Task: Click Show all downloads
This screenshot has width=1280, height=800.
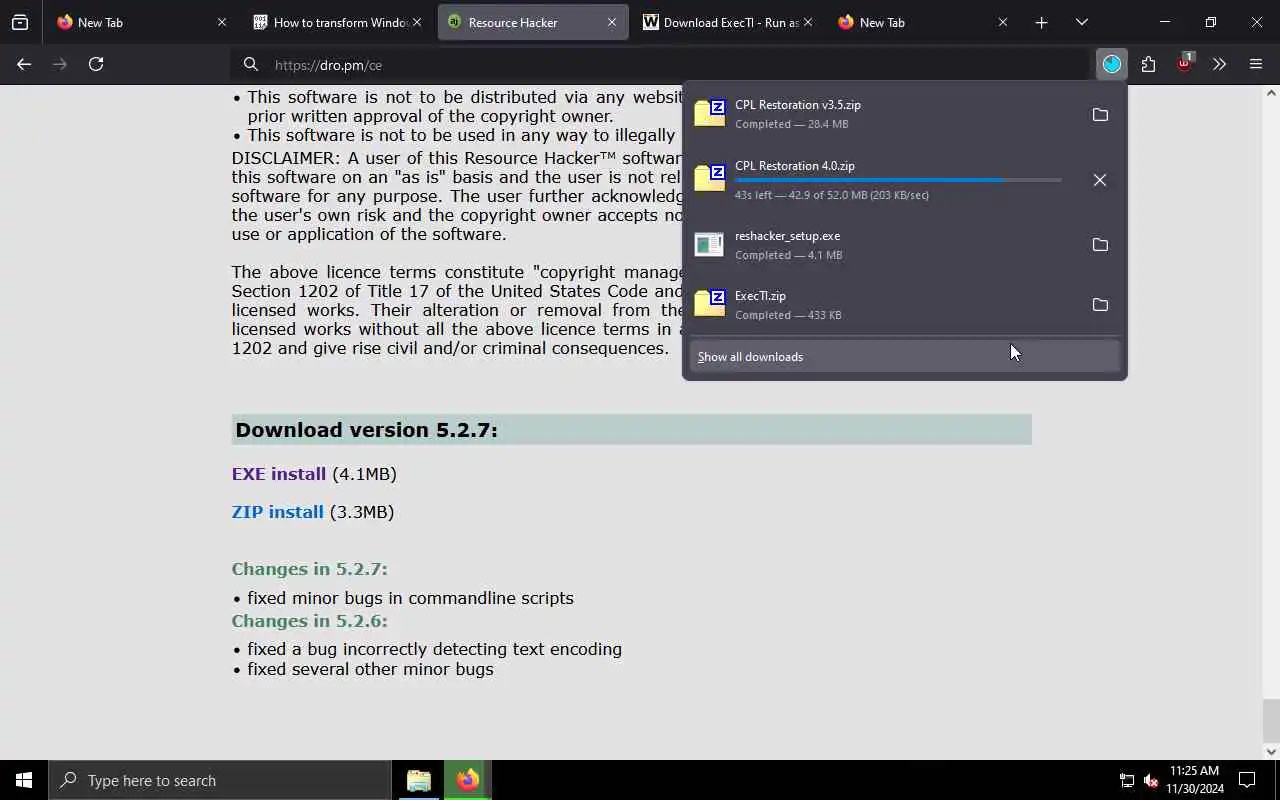Action: pyautogui.click(x=904, y=357)
